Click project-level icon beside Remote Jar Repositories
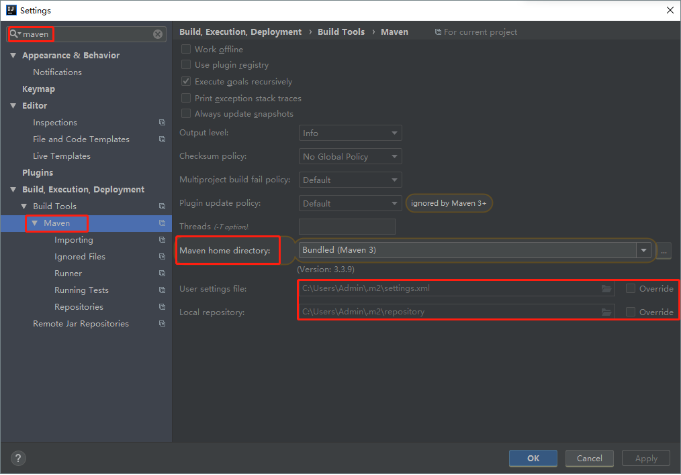 (x=162, y=323)
